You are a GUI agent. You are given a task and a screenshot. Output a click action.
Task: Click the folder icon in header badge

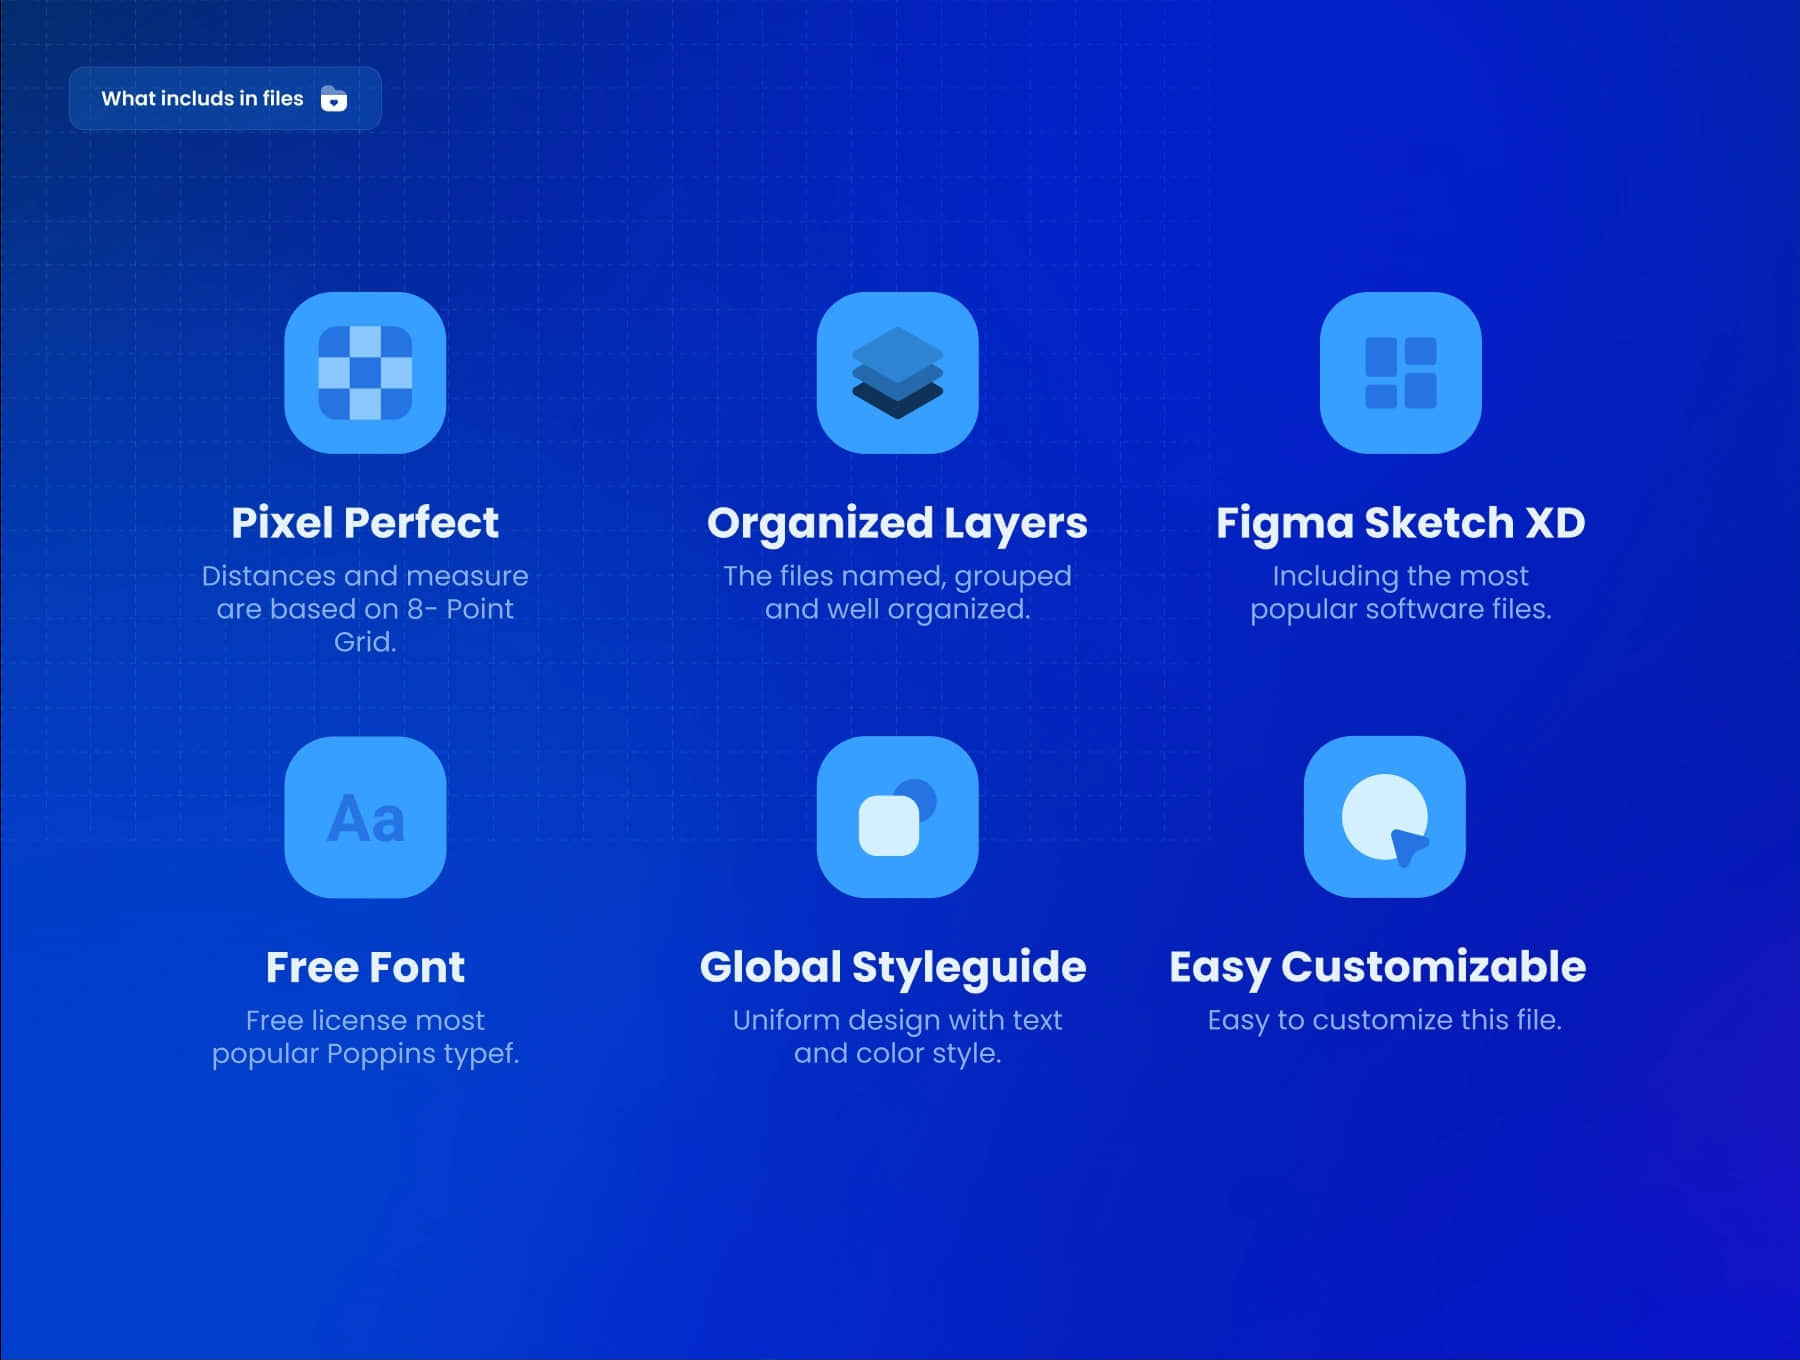coord(334,99)
